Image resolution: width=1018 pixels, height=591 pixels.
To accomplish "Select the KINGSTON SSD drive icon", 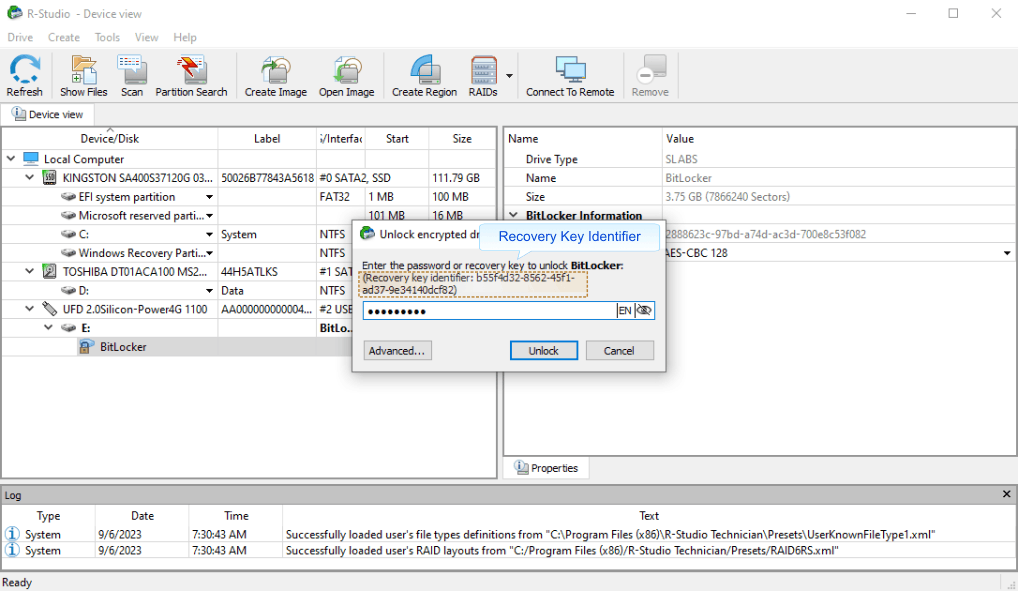I will click(49, 177).
